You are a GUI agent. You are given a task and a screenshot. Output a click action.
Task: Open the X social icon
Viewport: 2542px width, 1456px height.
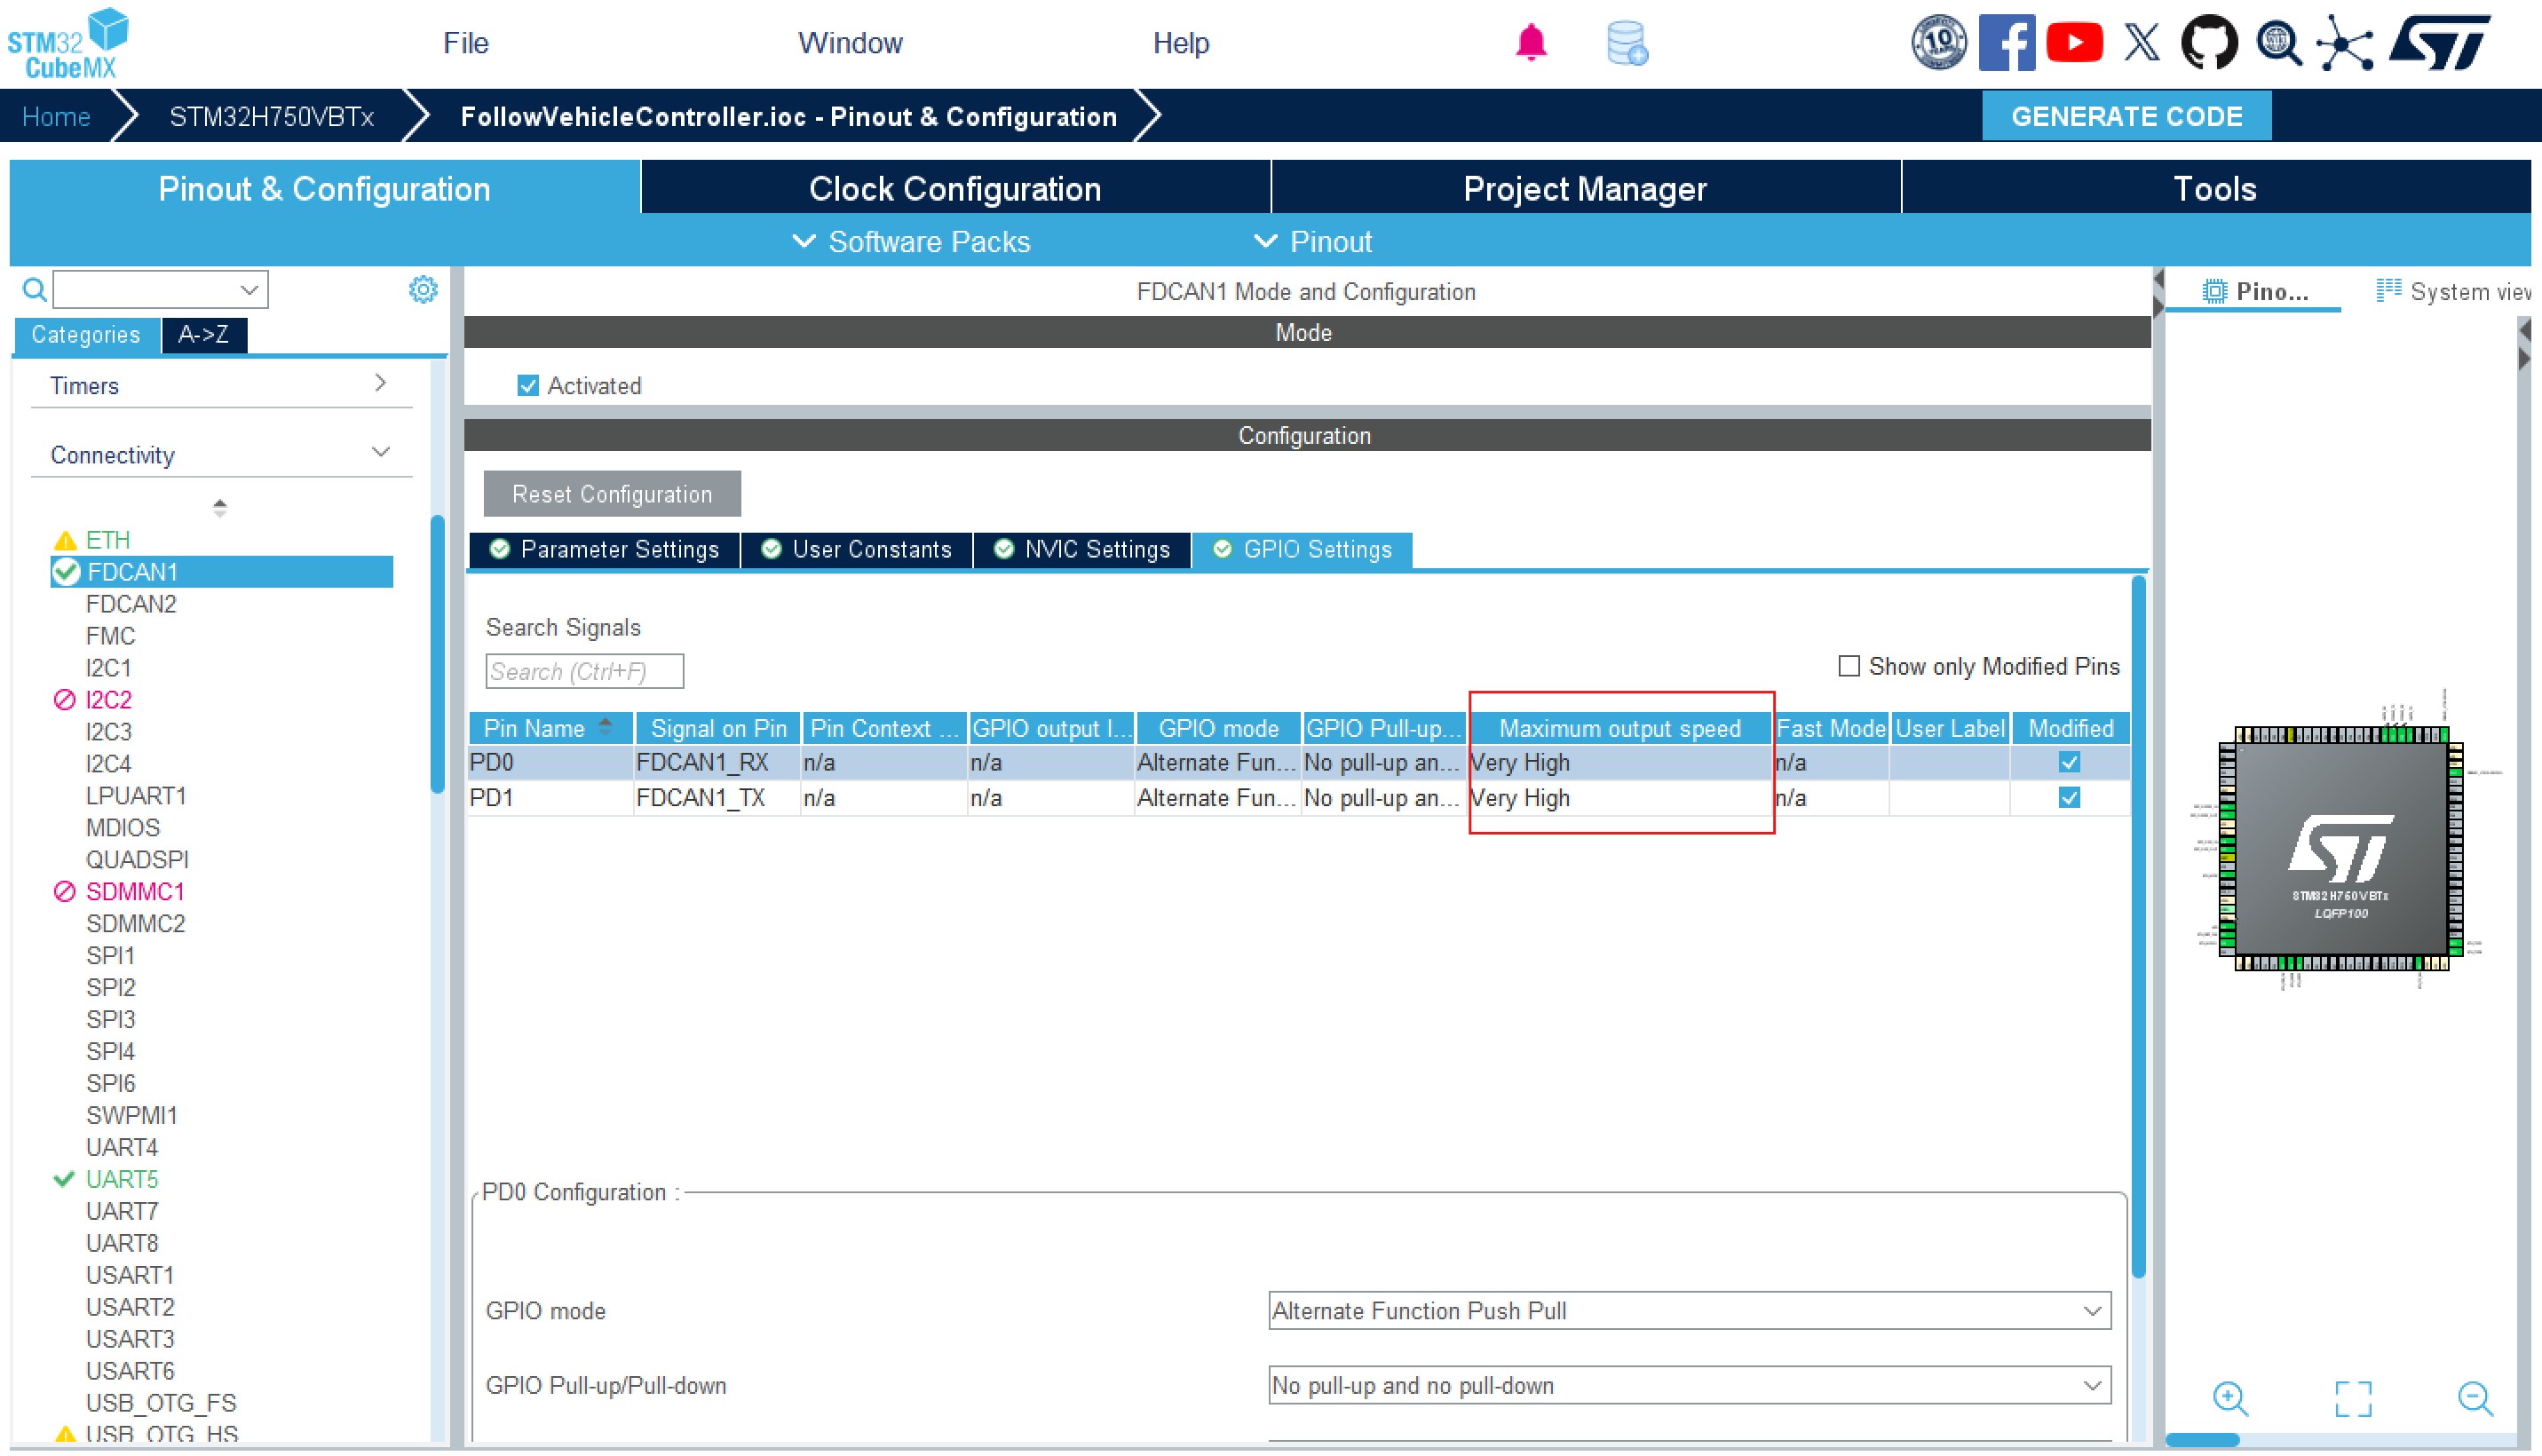(x=2141, y=42)
